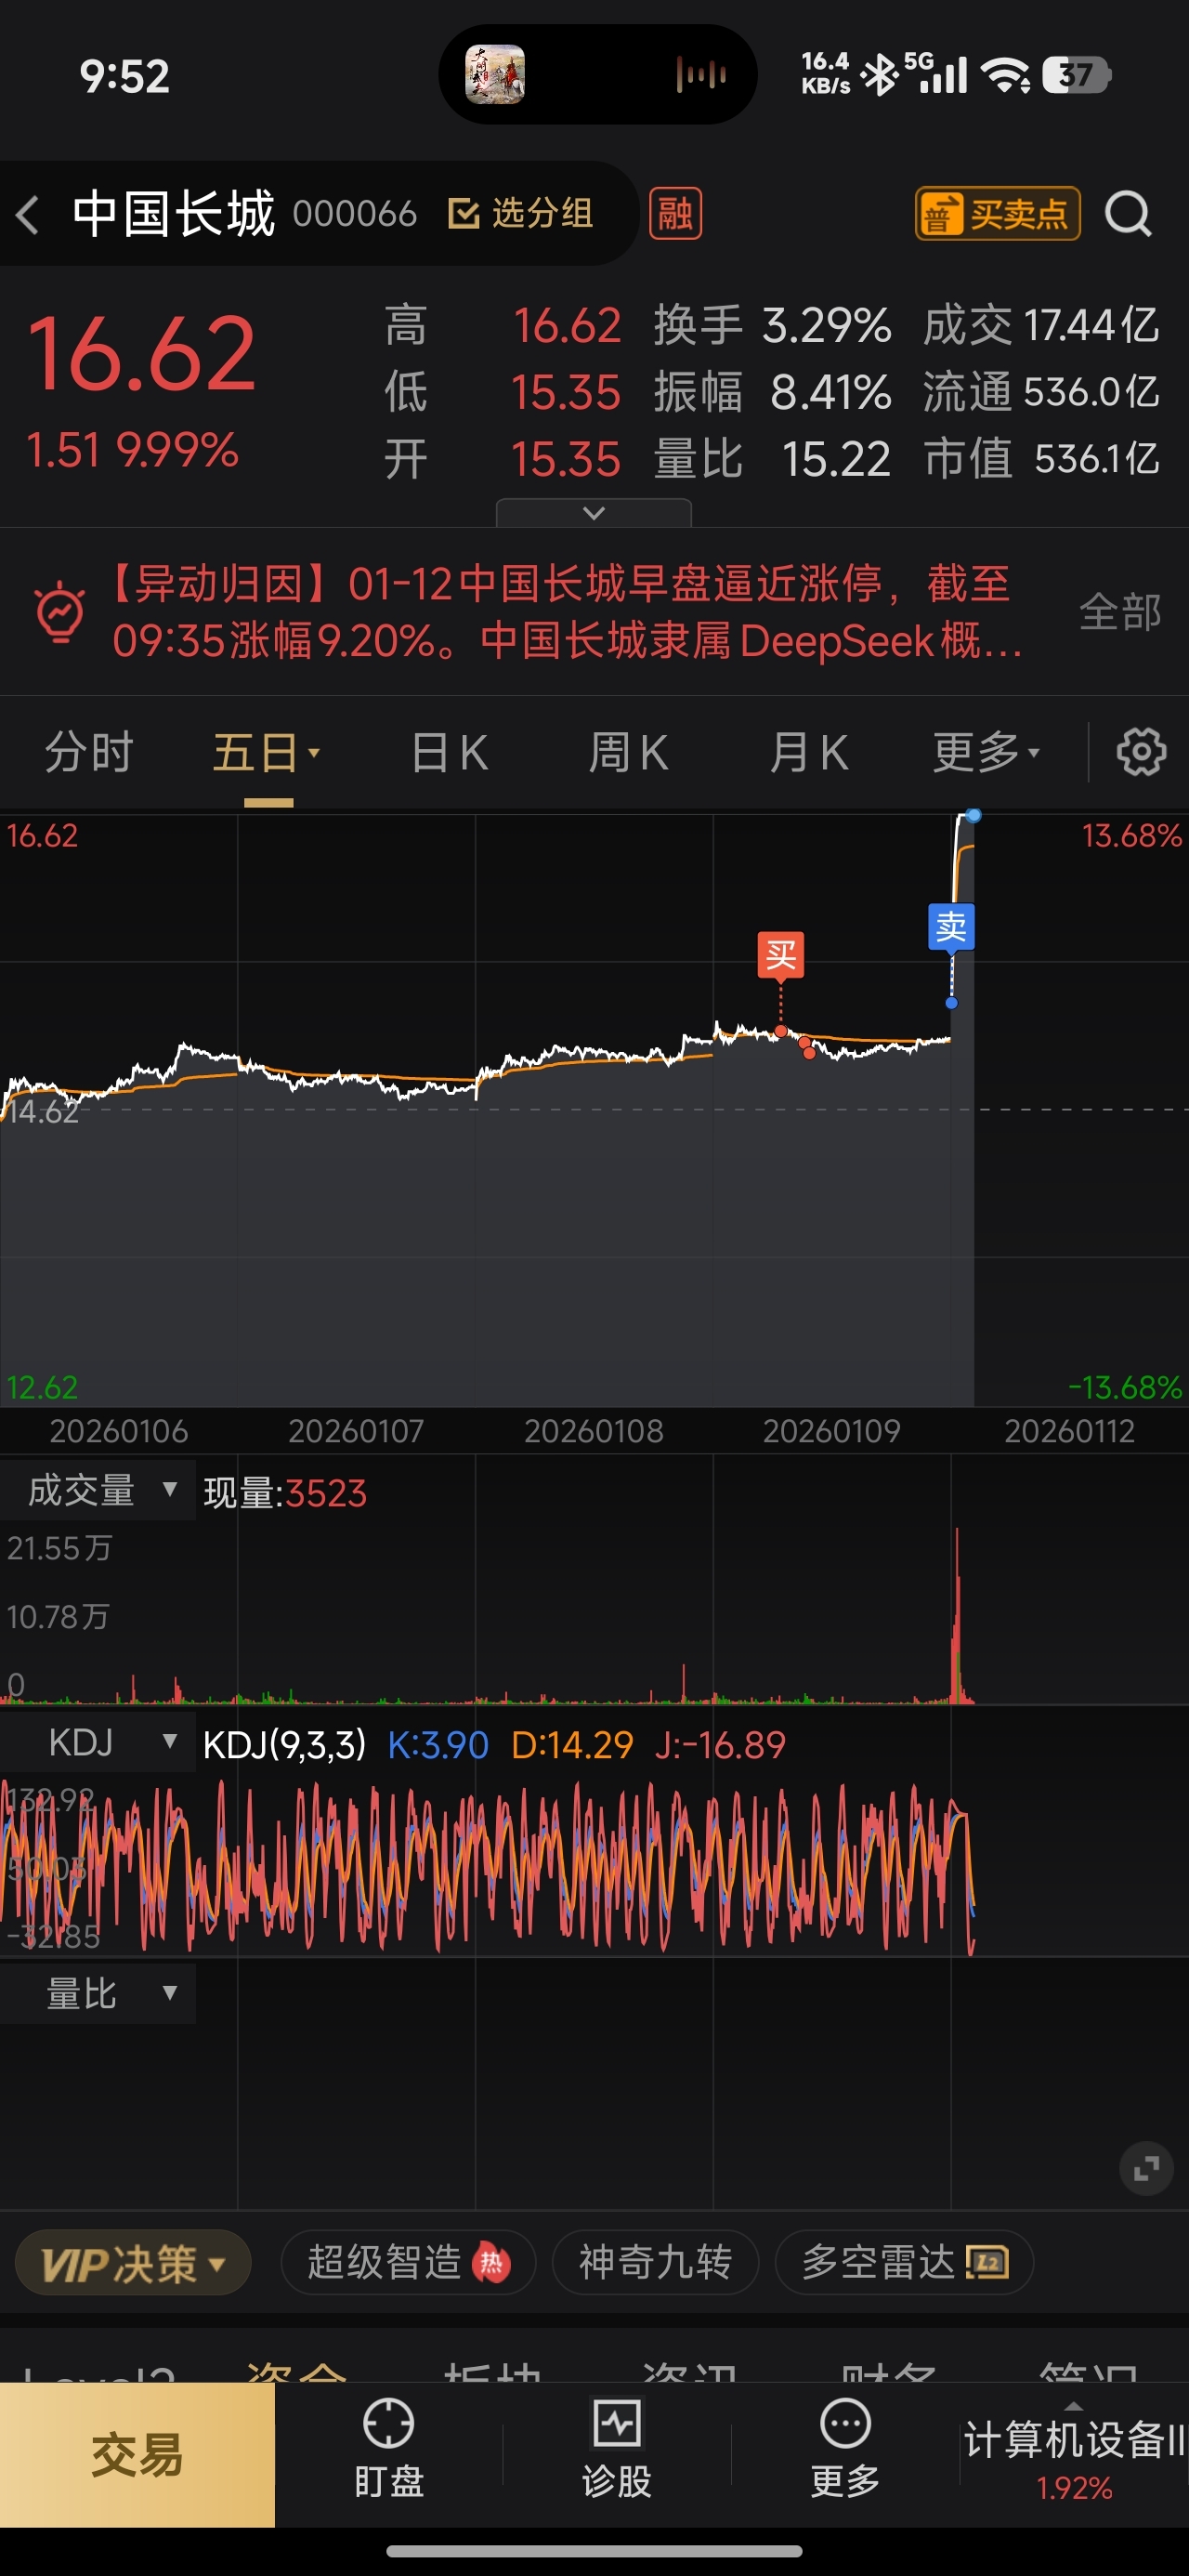Tap the Wi-Fi status icon
This screenshot has height=2576, width=1189.
[1005, 74]
